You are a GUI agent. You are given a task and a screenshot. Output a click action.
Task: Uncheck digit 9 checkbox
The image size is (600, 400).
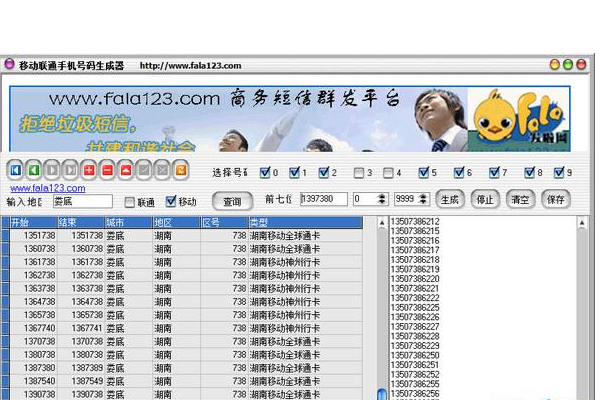click(x=559, y=173)
